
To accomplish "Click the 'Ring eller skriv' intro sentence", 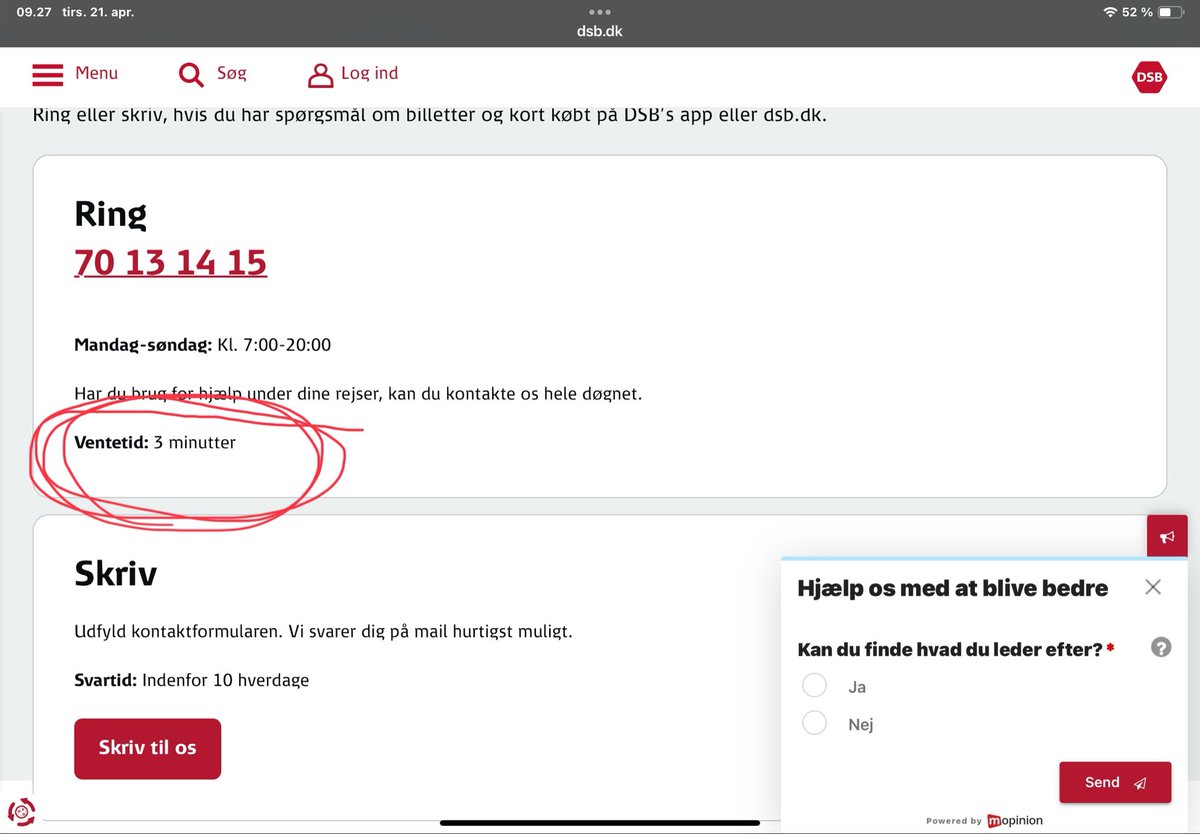I will 431,113.
